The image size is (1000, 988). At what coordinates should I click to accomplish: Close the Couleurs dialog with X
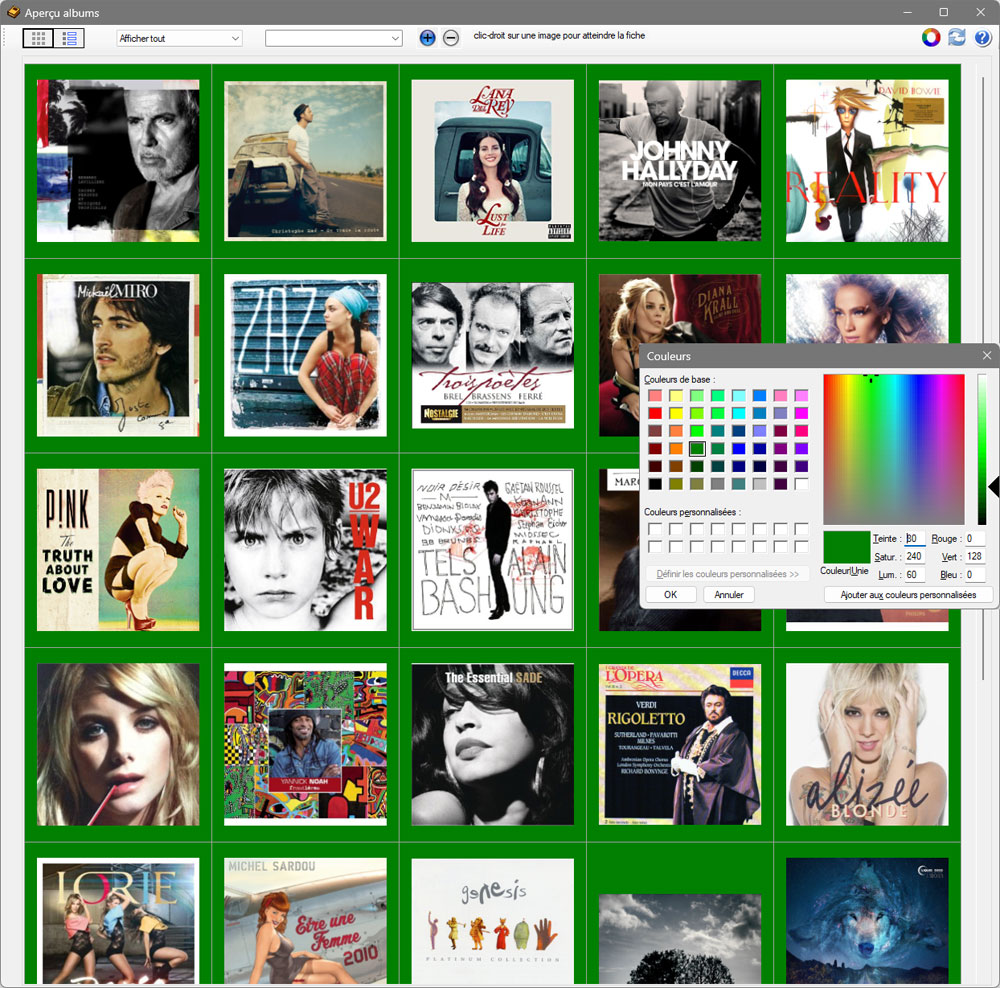[x=987, y=355]
